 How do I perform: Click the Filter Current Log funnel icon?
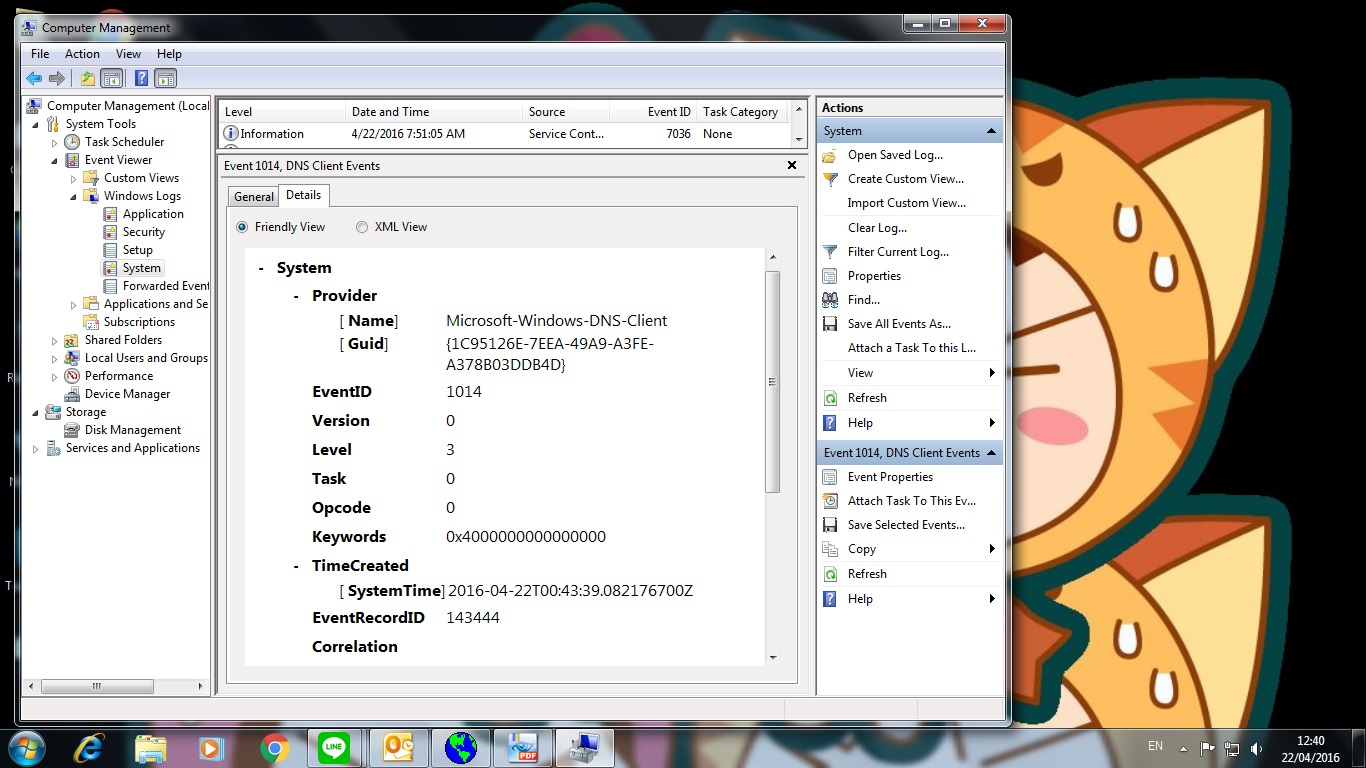pos(830,252)
